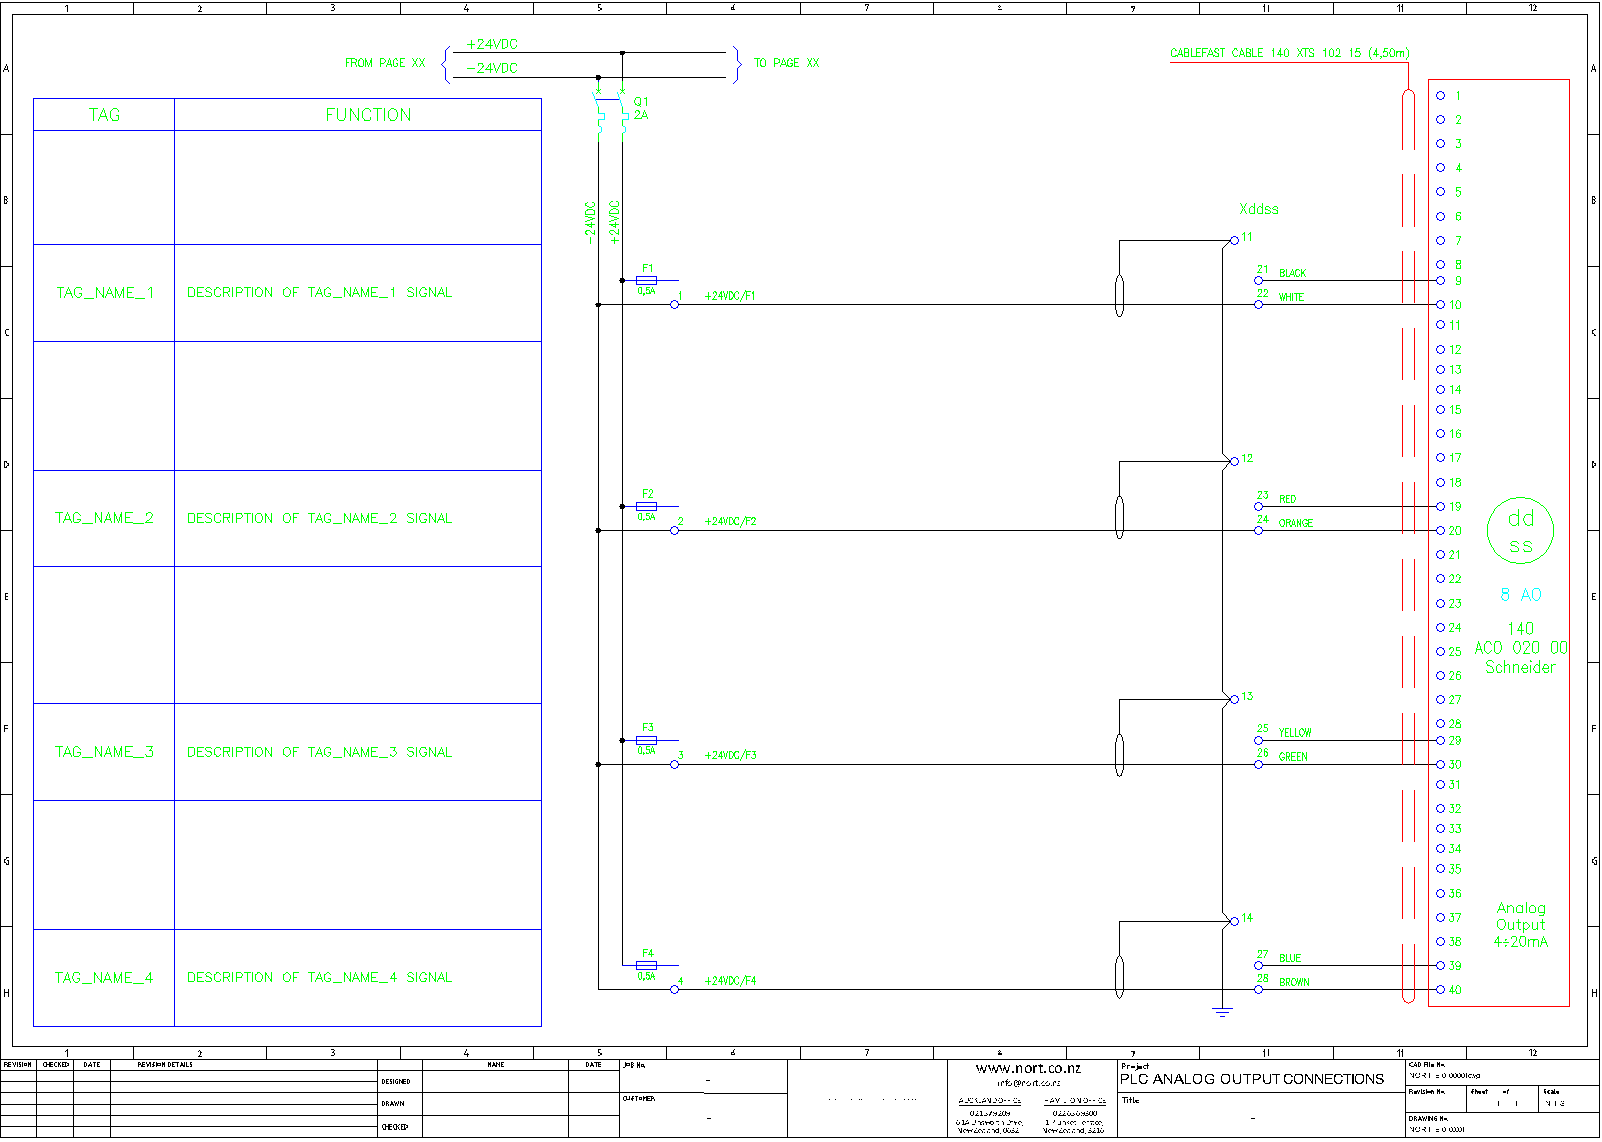Click module pin 1 terminal circle
The image size is (1602, 1142).
coord(1440,96)
